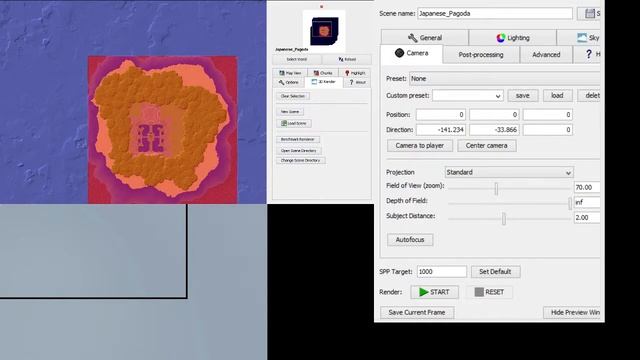Click Direction field showing -33.866
This screenshot has height=360, width=640.
point(494,130)
